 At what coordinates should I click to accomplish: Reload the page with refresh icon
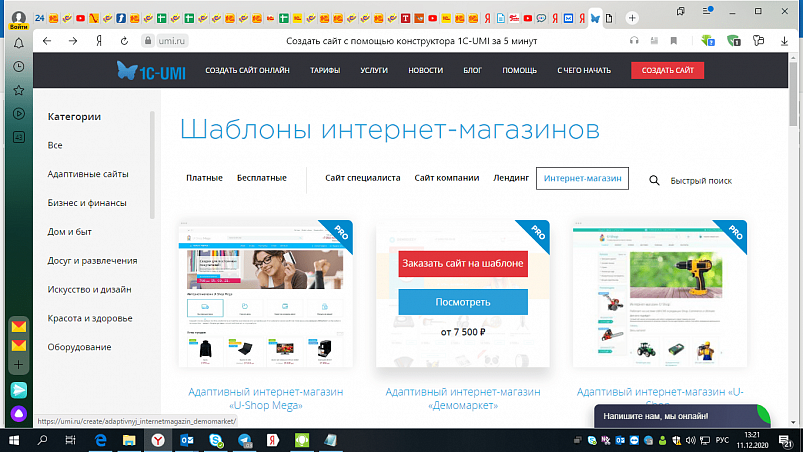124,41
